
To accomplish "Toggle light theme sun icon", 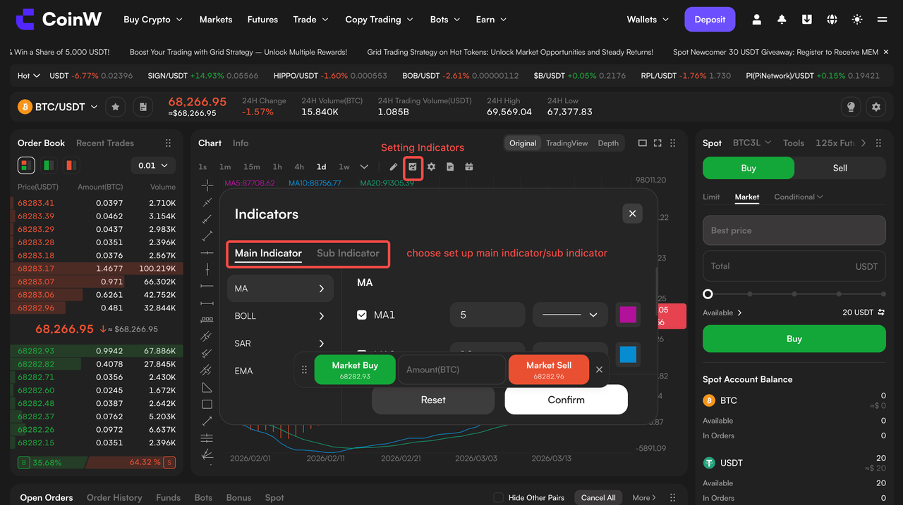I will pos(857,20).
